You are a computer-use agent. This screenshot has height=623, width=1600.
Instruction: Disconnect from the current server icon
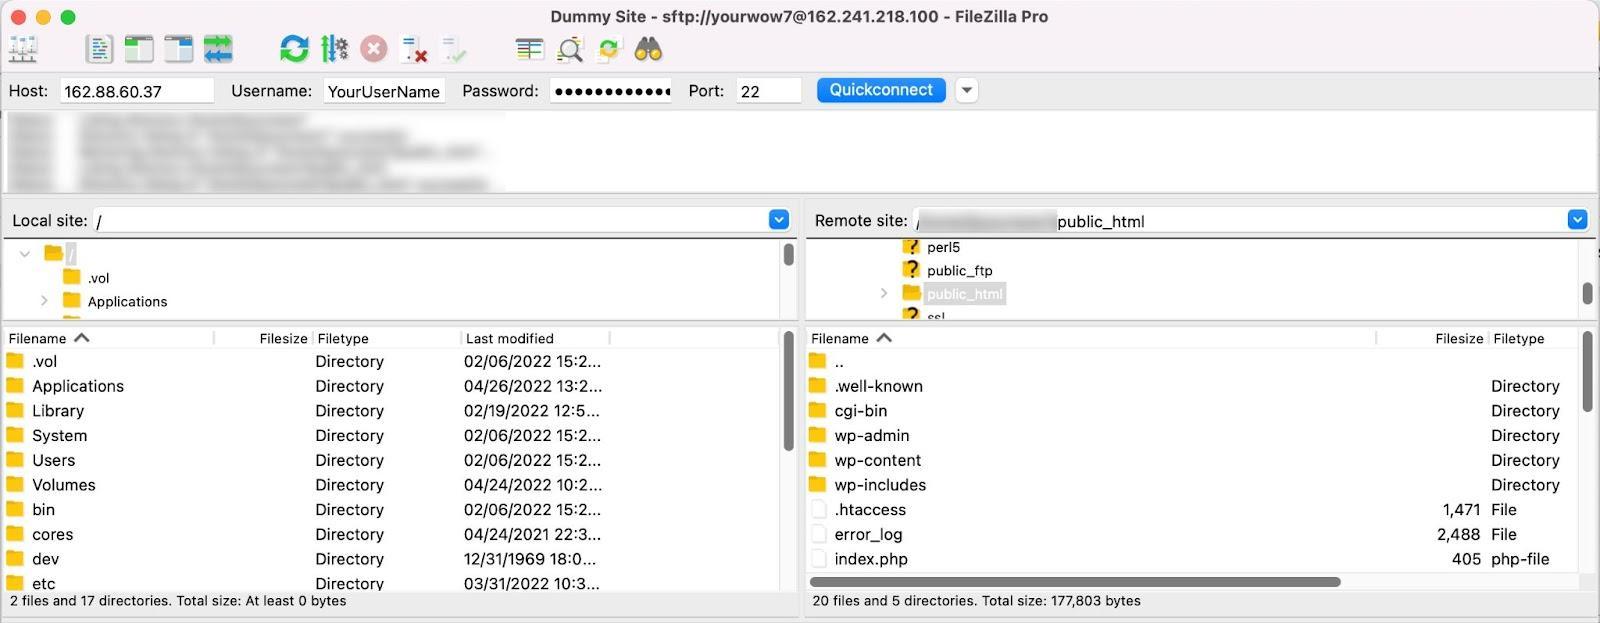point(414,49)
